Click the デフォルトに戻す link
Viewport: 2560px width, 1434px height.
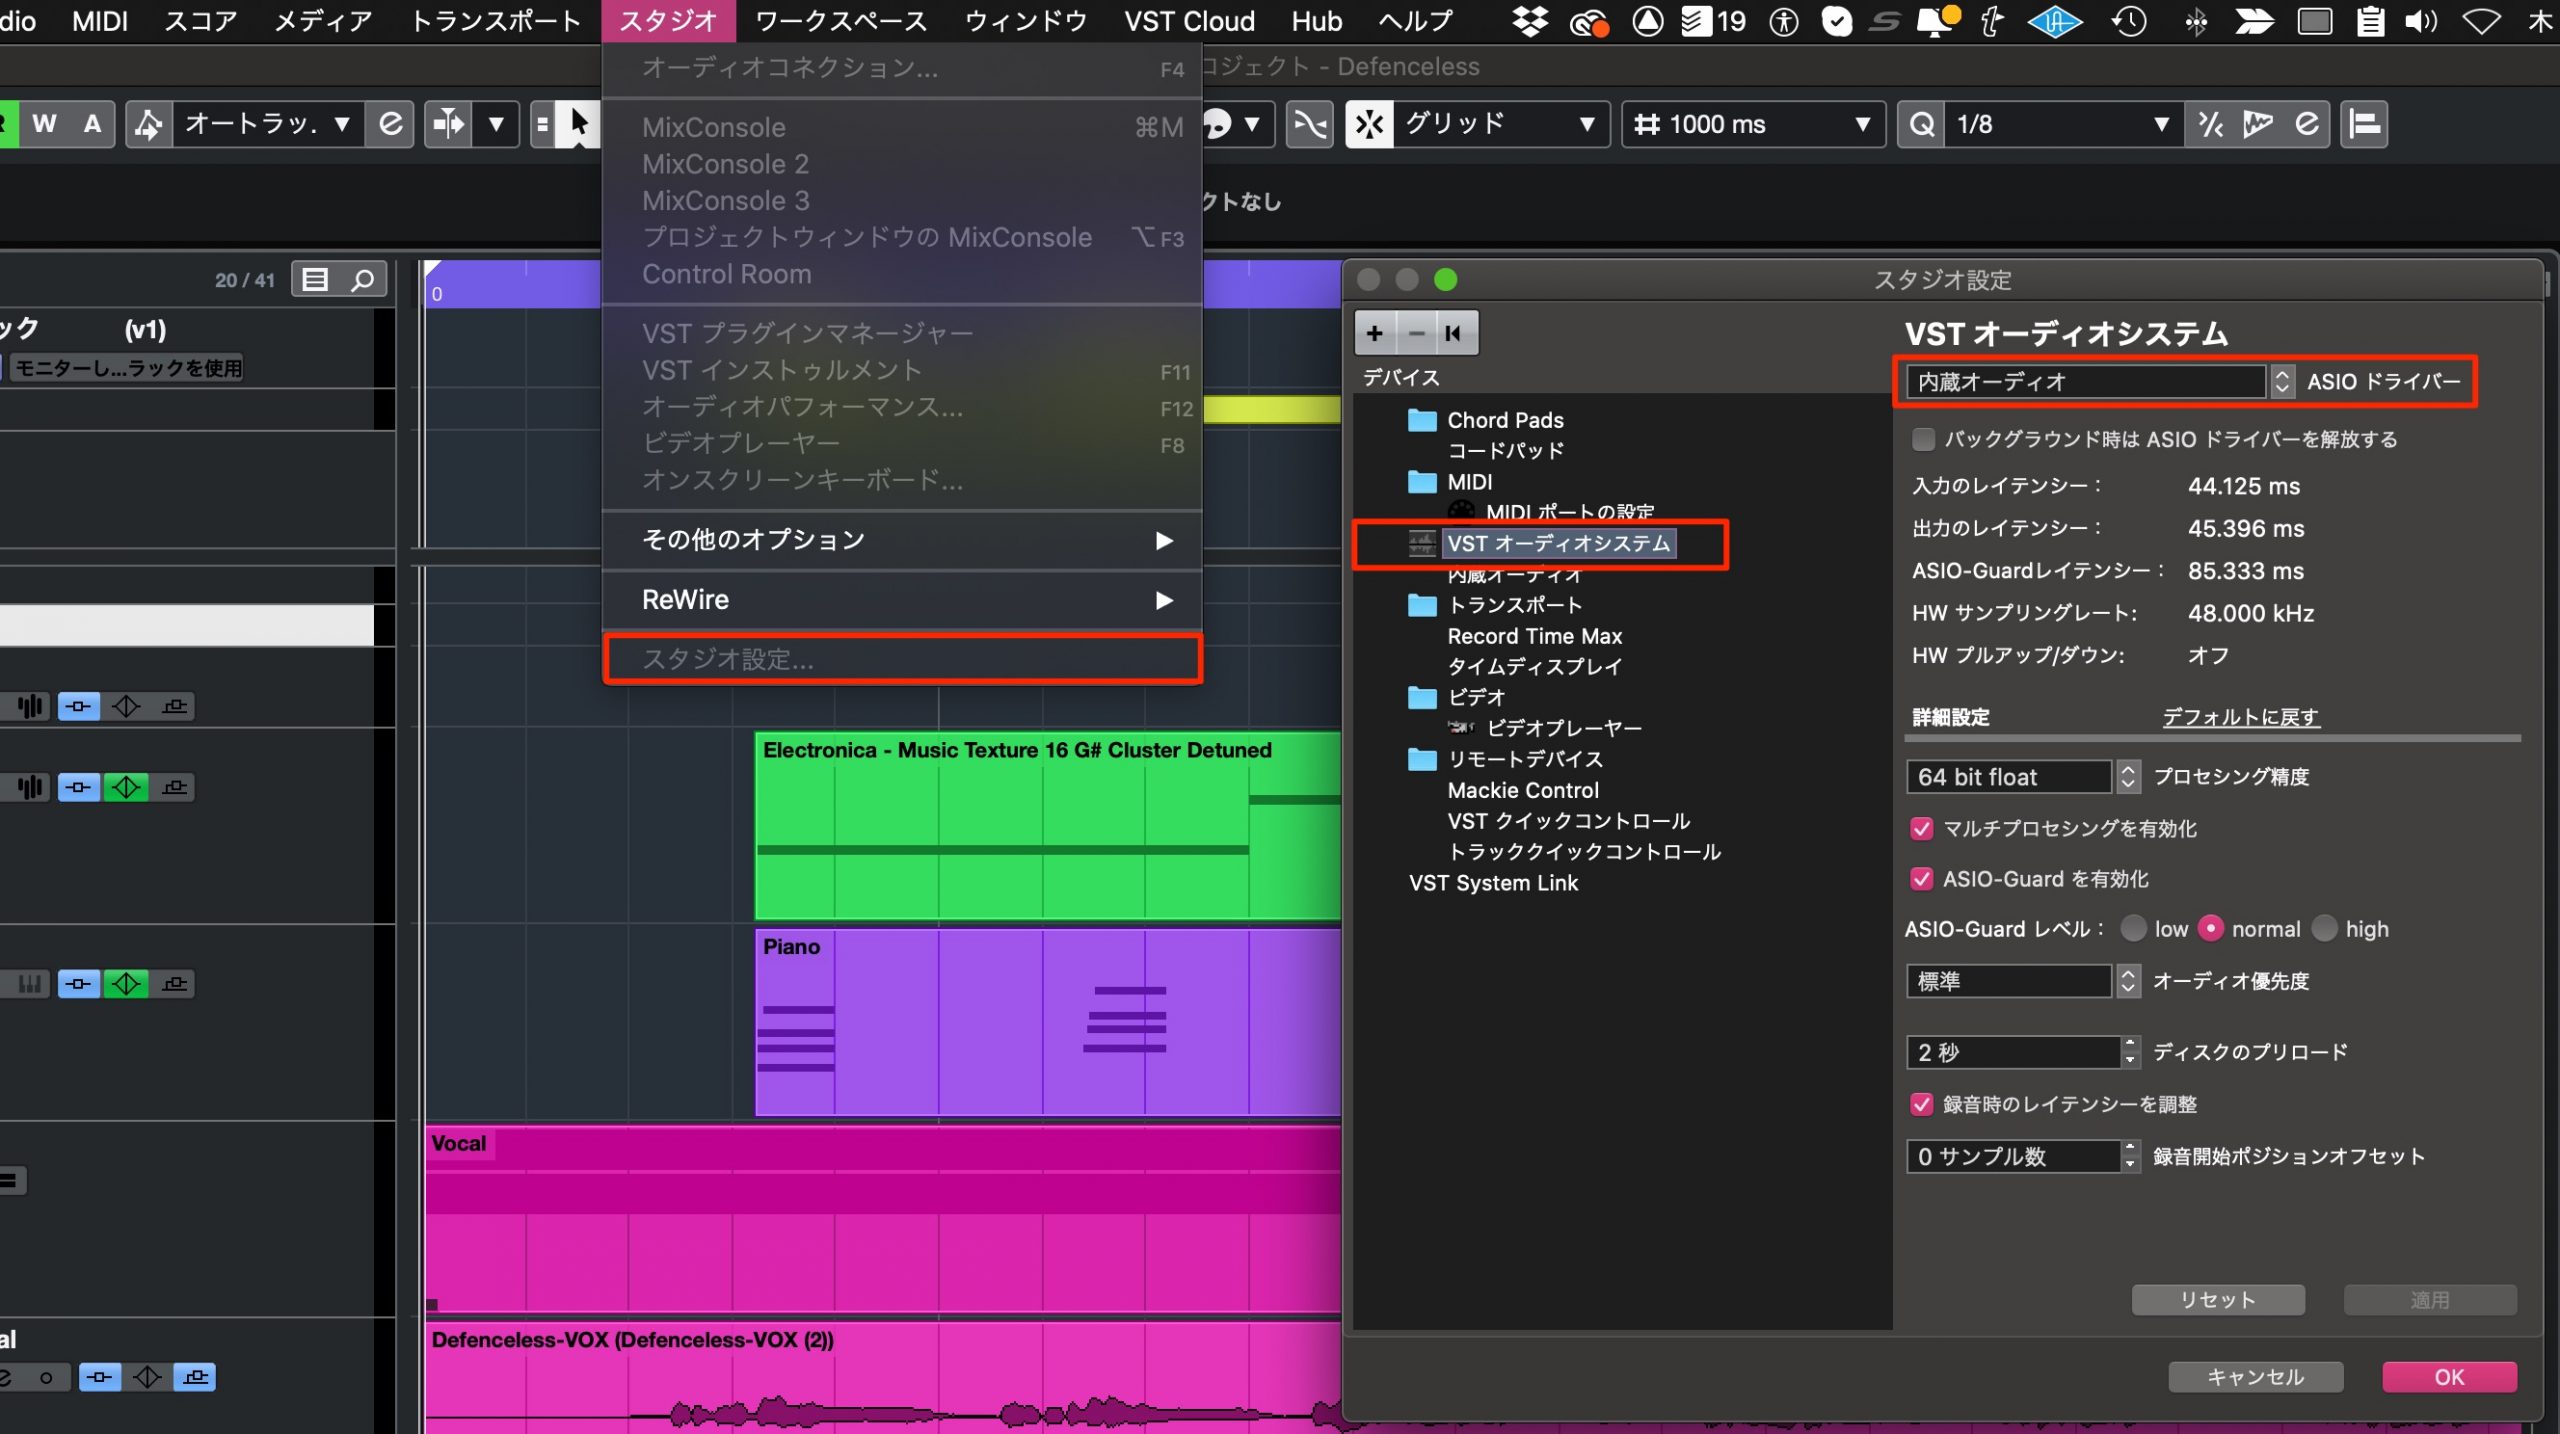(x=2240, y=717)
